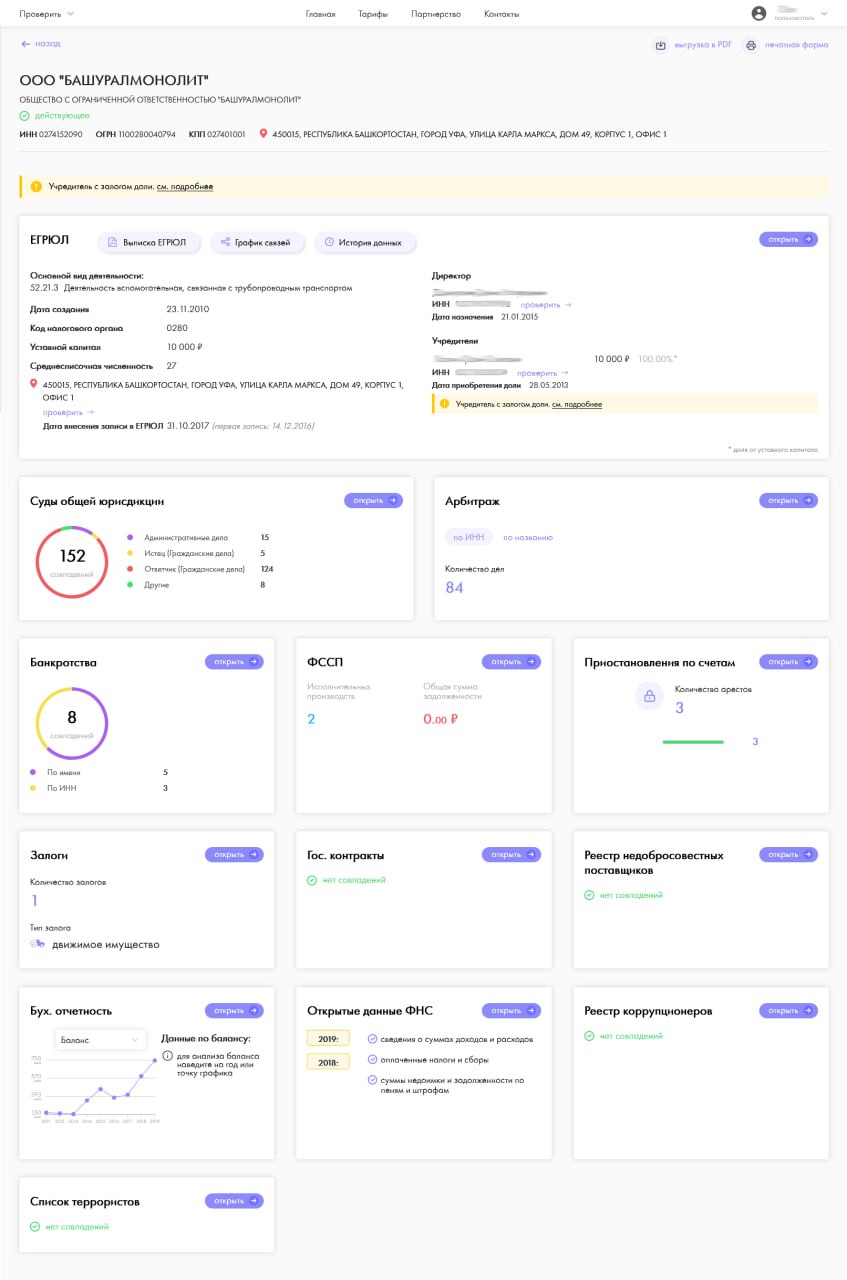Select the по ИНН arbitration filter
This screenshot has height=1280, width=847.
tap(468, 537)
